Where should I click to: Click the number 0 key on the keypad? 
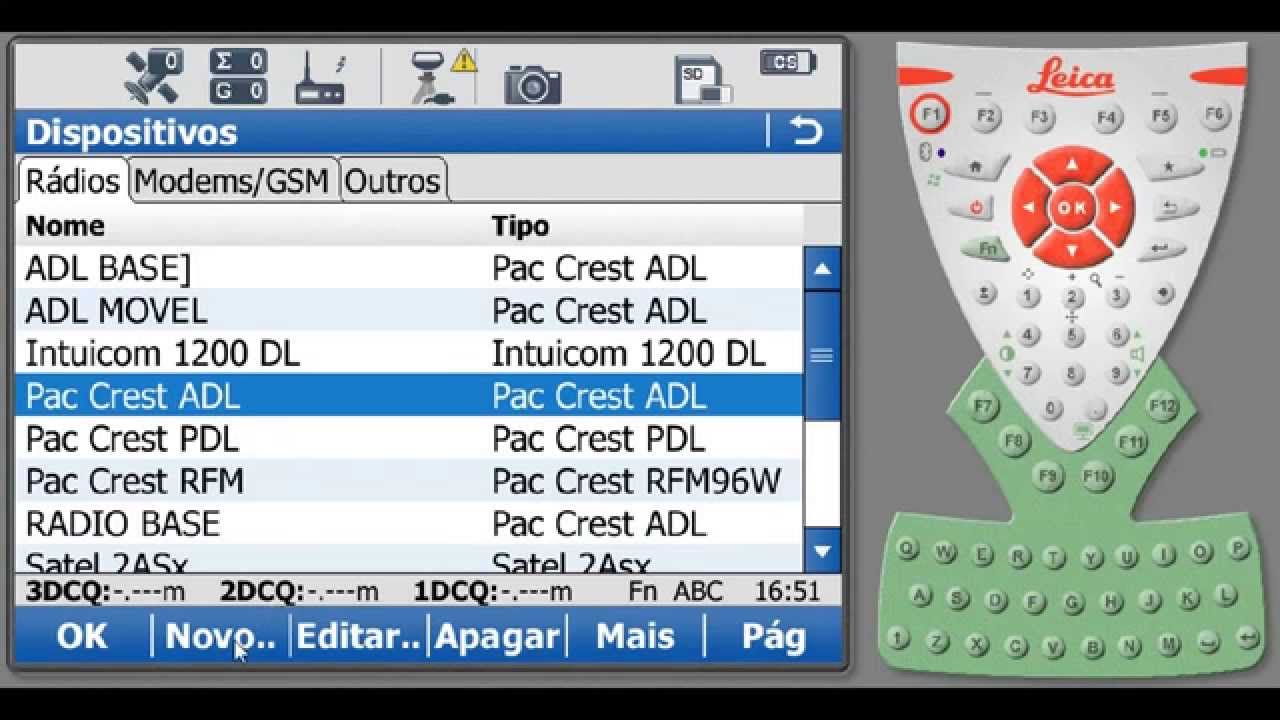[x=1052, y=408]
